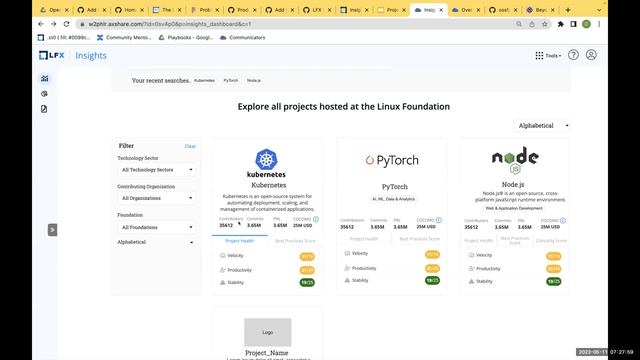Open Alphabetical dropdown in Filter panel
The height and width of the screenshot is (360, 640).
[156, 242]
